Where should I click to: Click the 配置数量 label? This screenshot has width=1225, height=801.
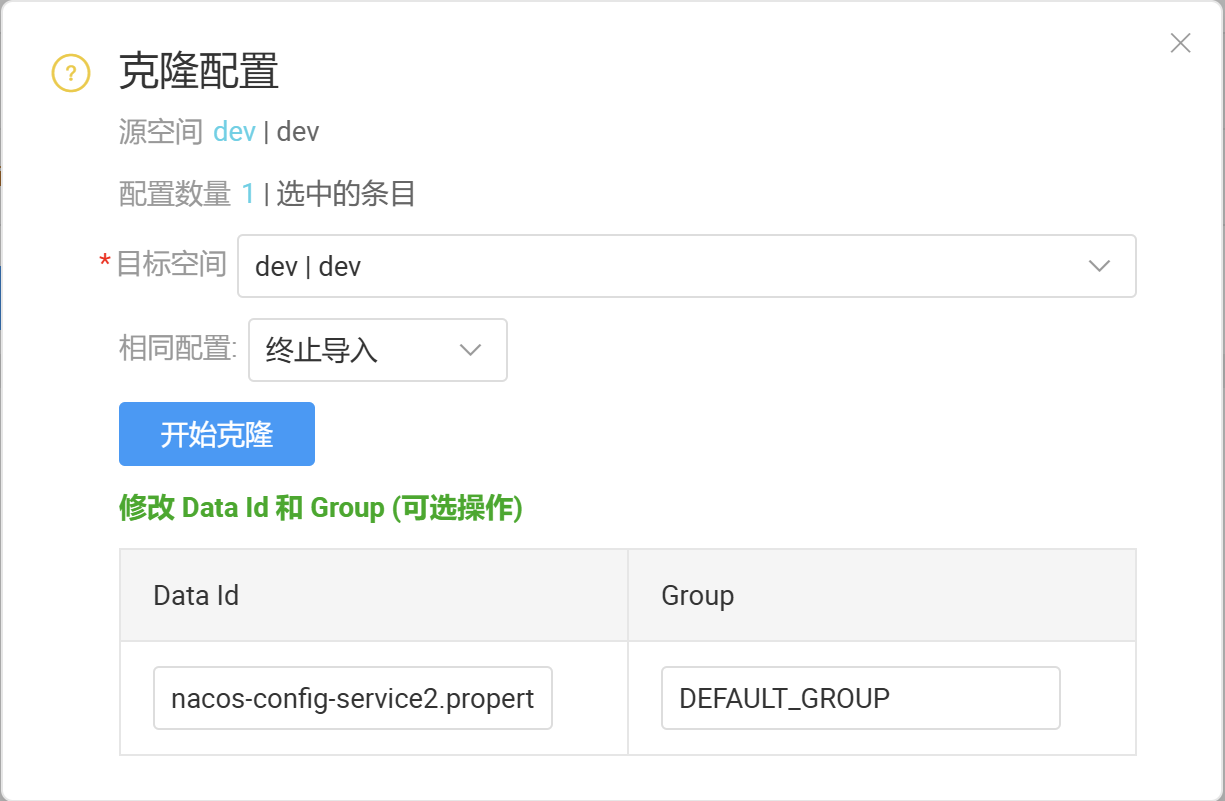point(175,194)
